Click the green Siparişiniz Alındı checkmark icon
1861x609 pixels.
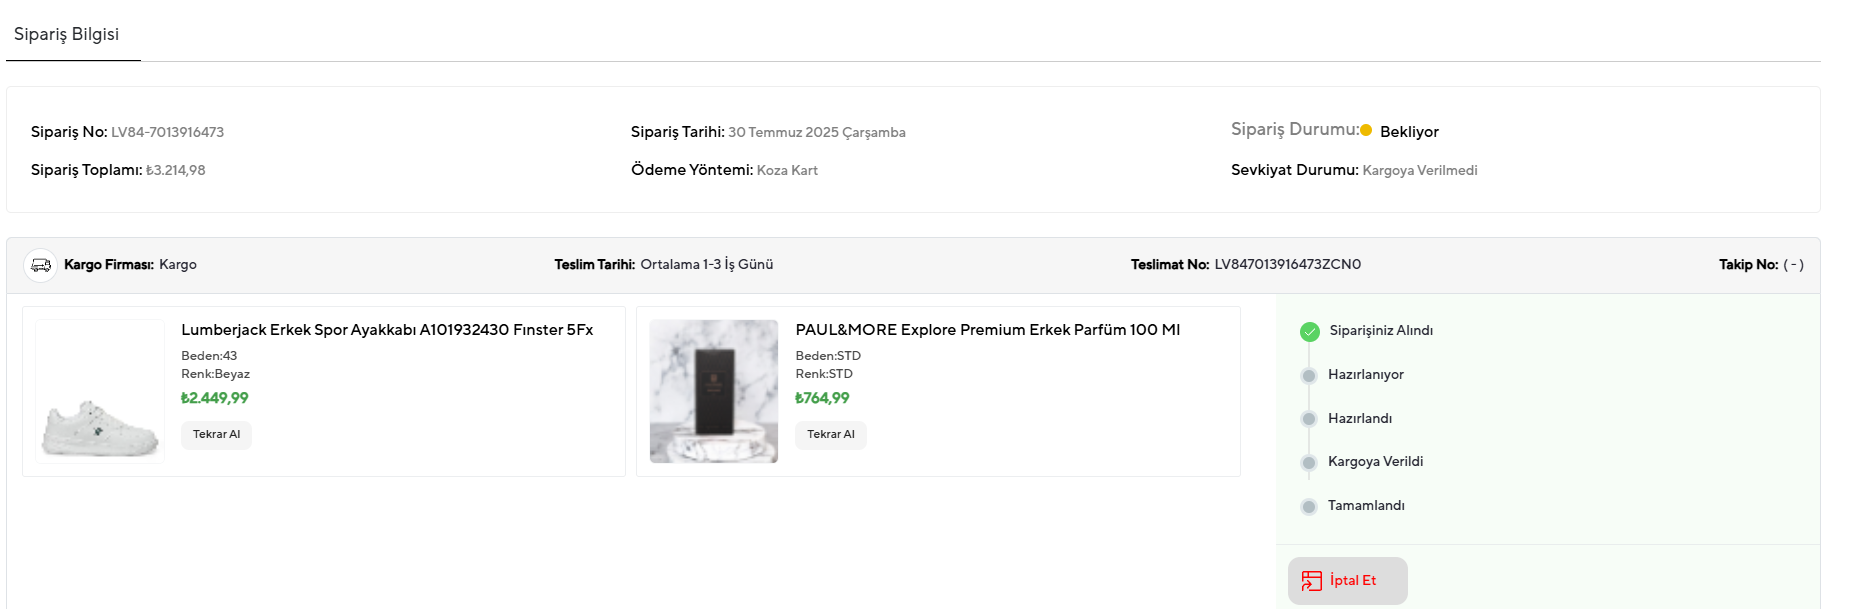click(x=1310, y=332)
